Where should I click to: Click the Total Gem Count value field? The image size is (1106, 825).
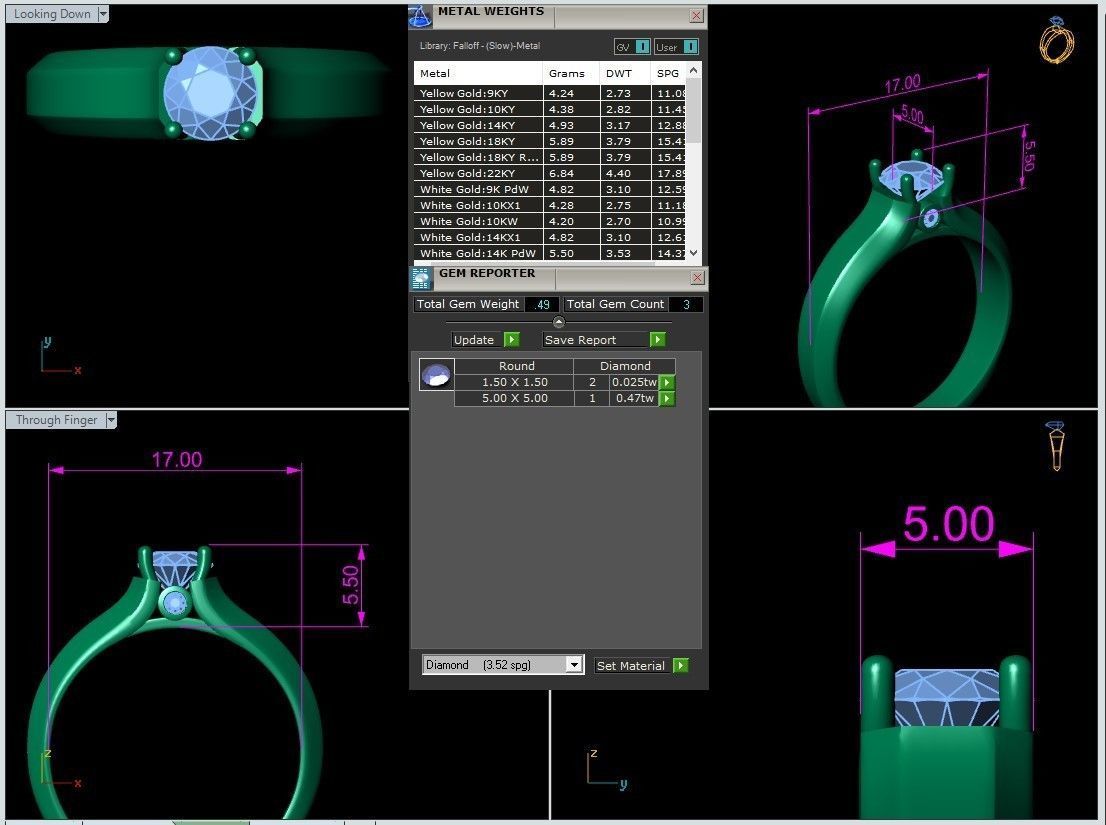[x=686, y=305]
